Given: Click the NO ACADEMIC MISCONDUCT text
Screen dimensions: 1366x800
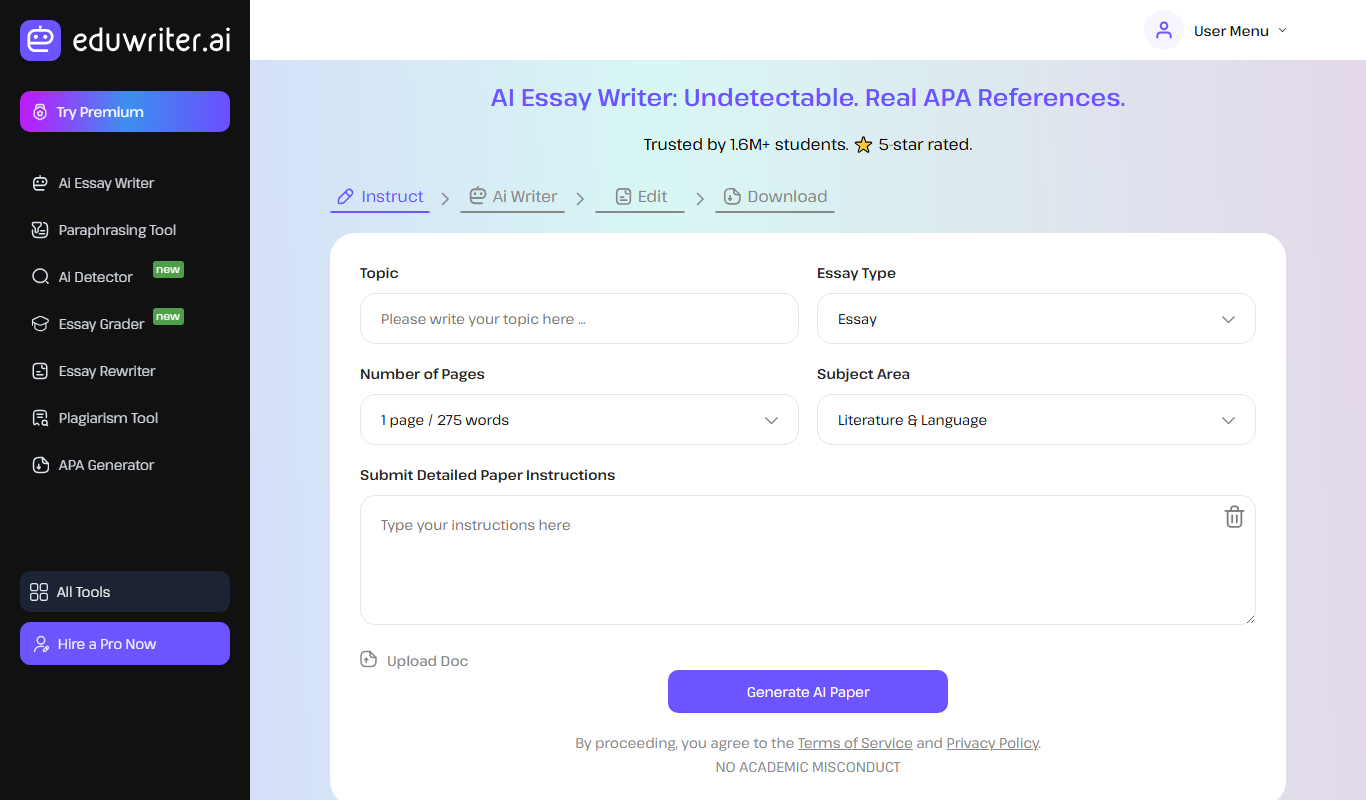Looking at the screenshot, I should pos(808,767).
